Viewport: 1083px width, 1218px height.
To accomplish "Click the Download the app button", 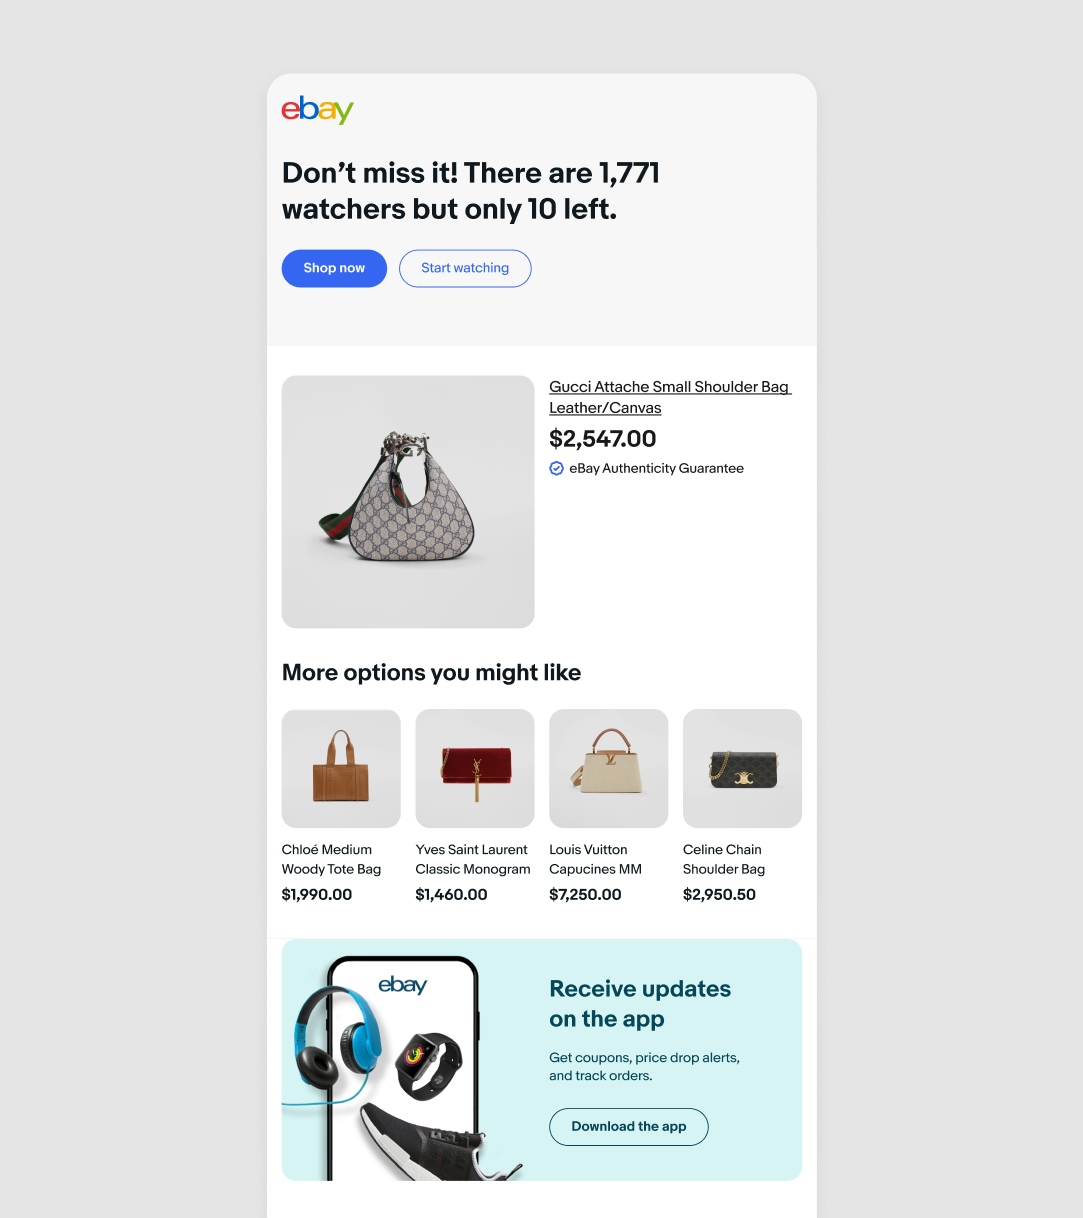I will click(629, 1126).
